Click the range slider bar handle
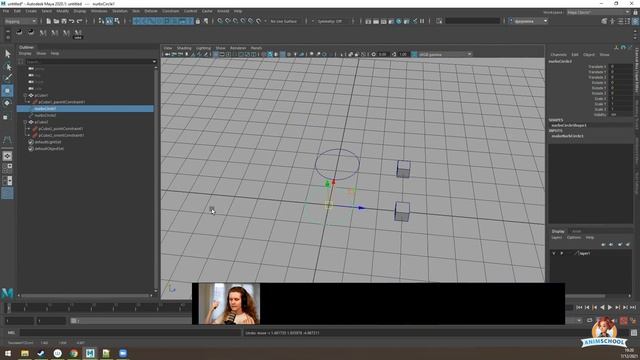The height and width of the screenshot is (360, 640). pos(73,321)
